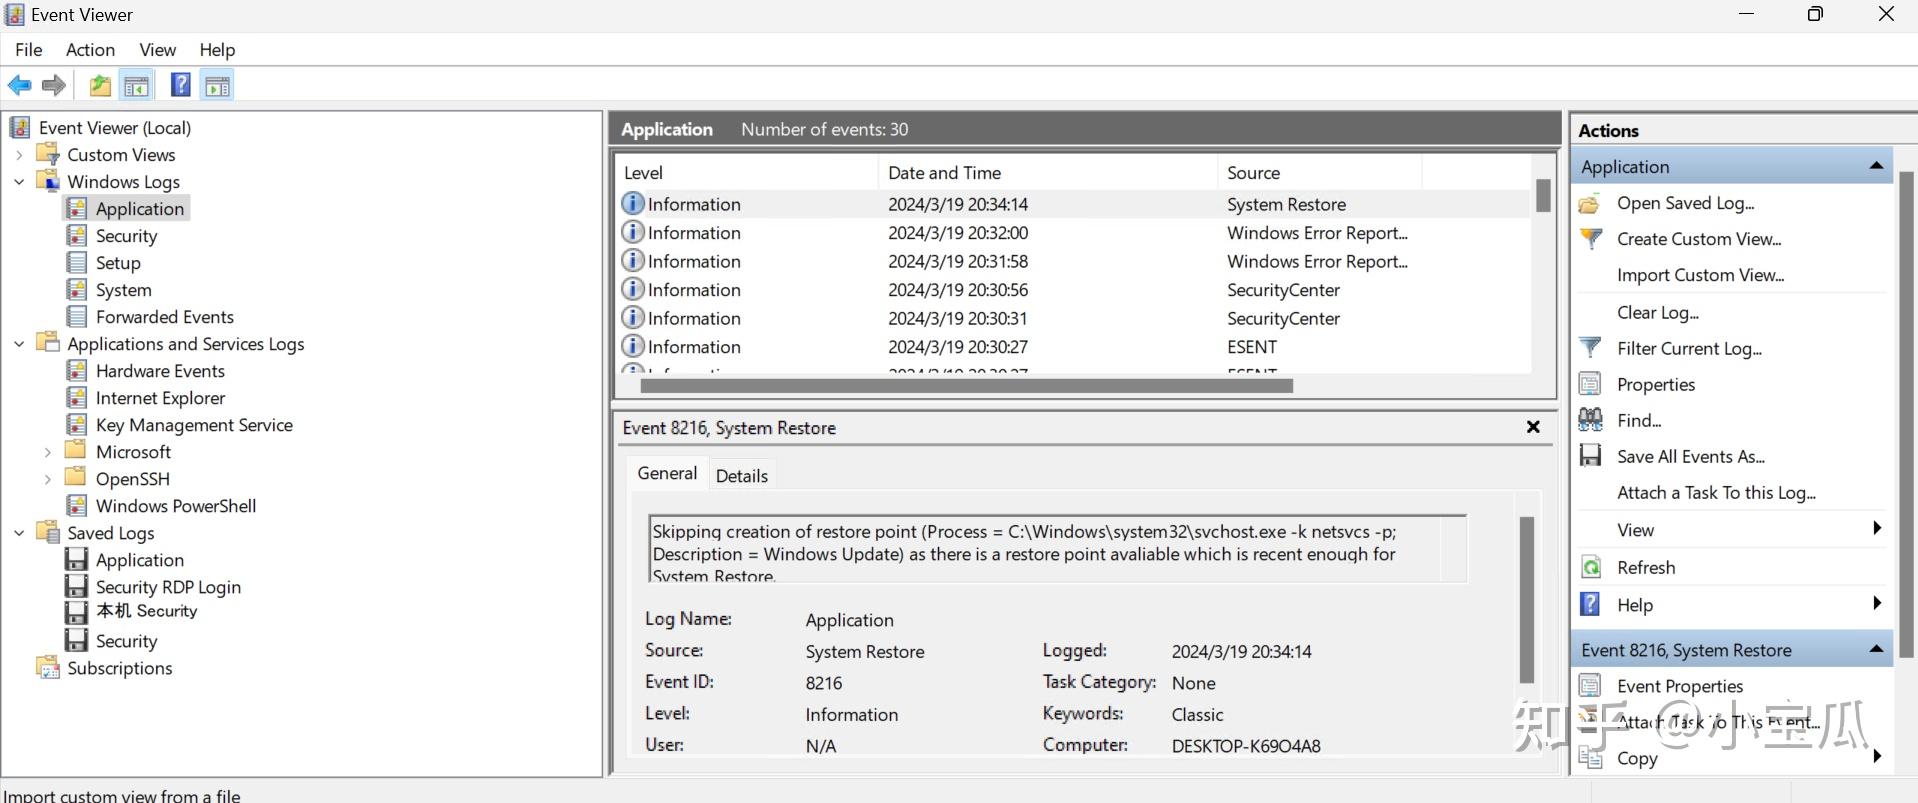Select Key Management Service in the tree
Viewport: 1918px width, 803px height.
194,424
